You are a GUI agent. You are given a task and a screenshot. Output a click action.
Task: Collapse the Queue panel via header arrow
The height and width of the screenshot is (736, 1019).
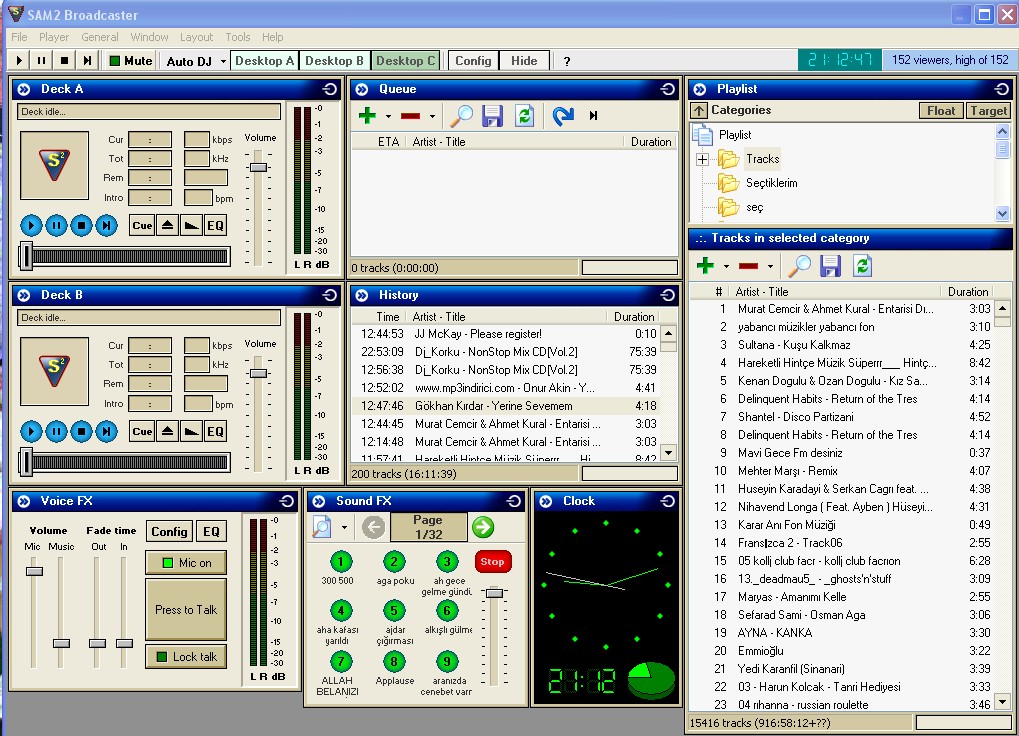point(362,89)
